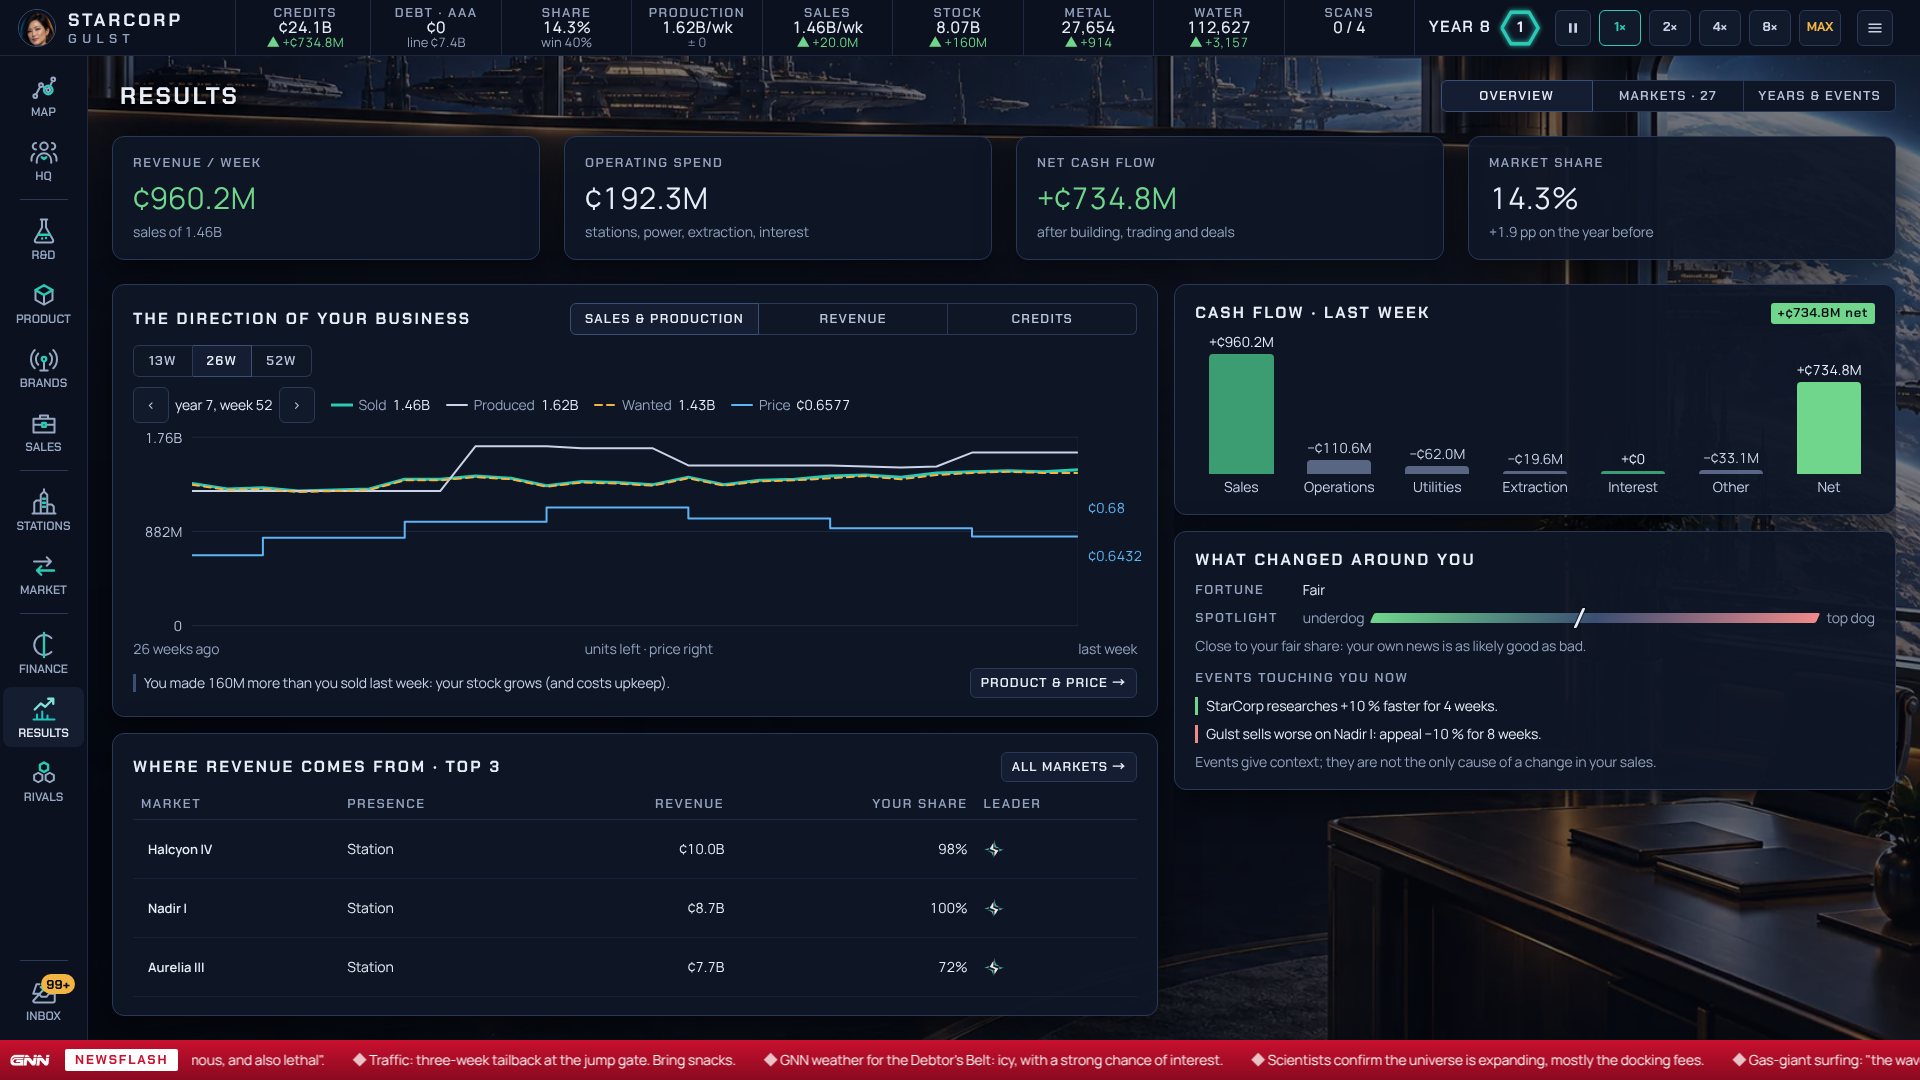Switch chart to the Revenue tab

tap(853, 319)
